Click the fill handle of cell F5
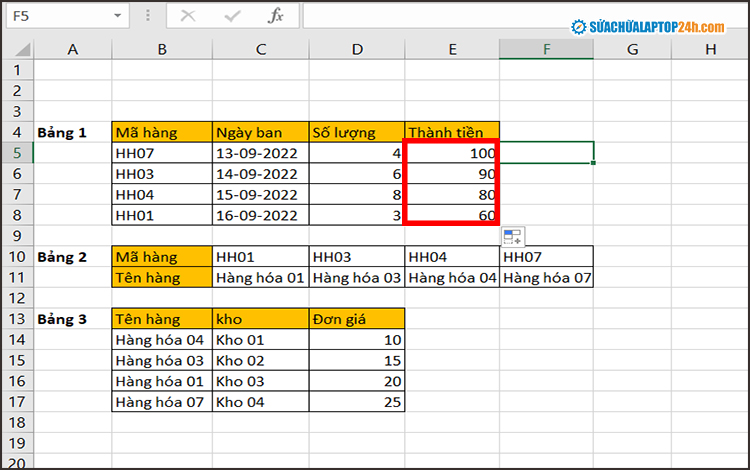The image size is (750, 470). point(593,163)
